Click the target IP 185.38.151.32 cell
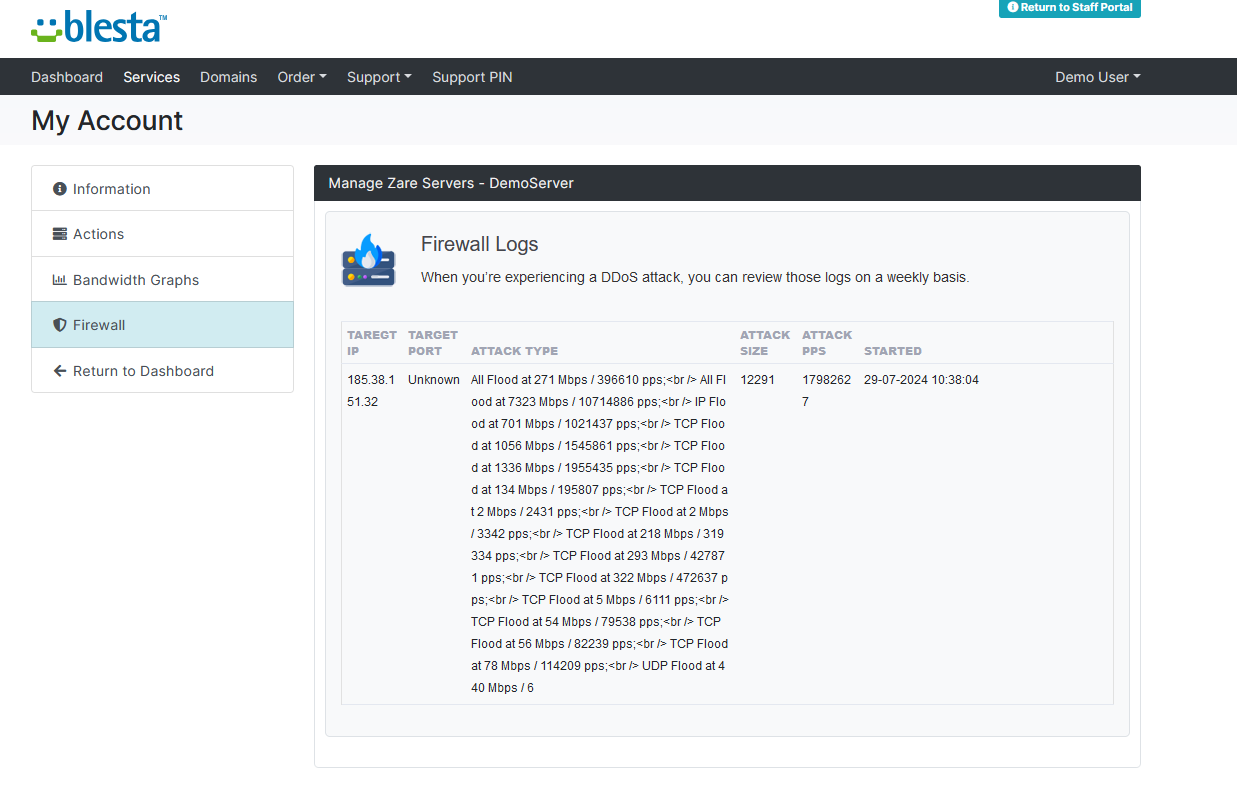Image resolution: width=1237 pixels, height=792 pixels. pos(371,391)
